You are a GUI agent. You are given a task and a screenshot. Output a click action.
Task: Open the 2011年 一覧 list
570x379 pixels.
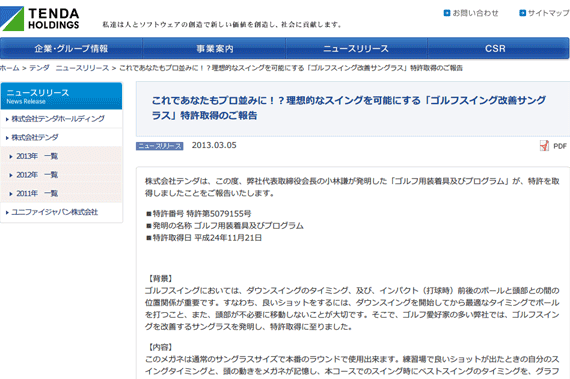[x=37, y=193]
